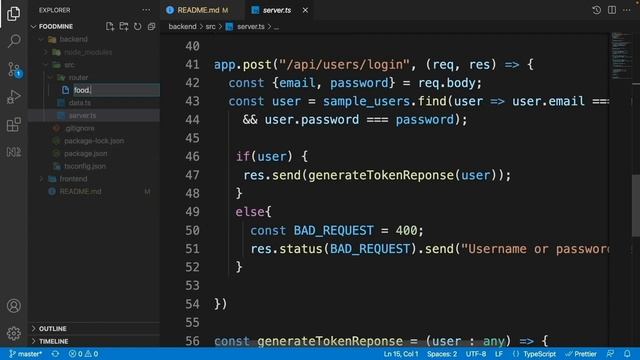Click line number 41 in gutter
Image resolution: width=640 pixels, height=360 pixels.
192,64
